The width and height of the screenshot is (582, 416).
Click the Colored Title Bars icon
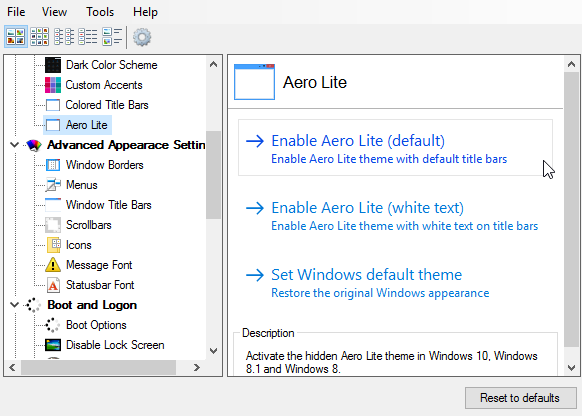pos(53,105)
